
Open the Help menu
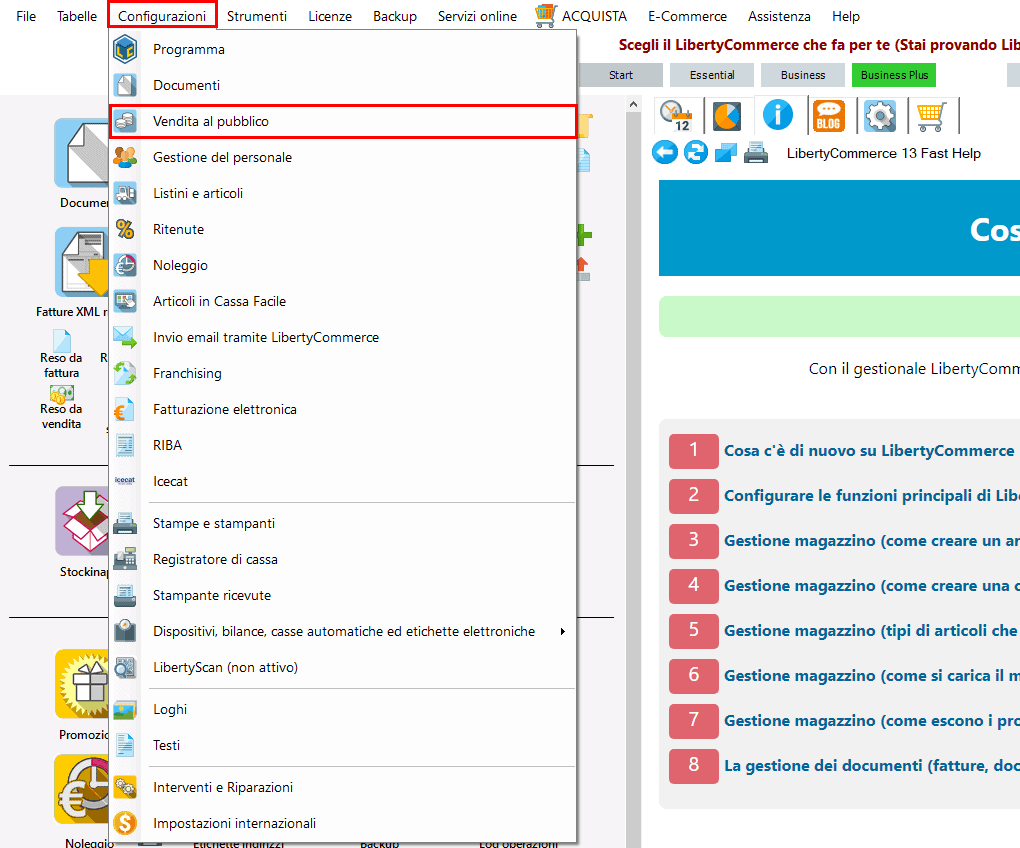click(846, 16)
